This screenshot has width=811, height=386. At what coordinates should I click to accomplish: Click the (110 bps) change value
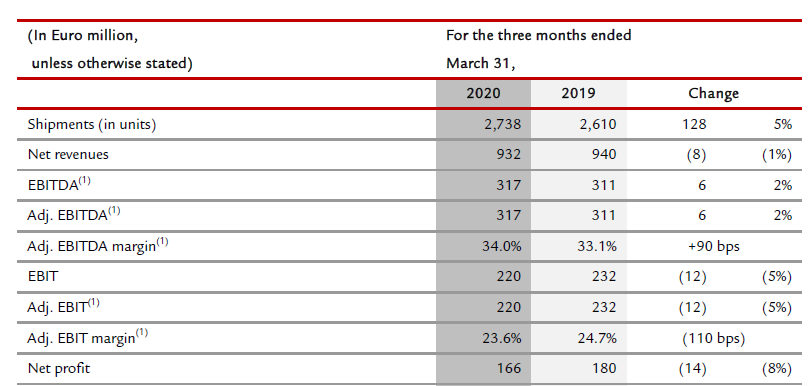(714, 338)
